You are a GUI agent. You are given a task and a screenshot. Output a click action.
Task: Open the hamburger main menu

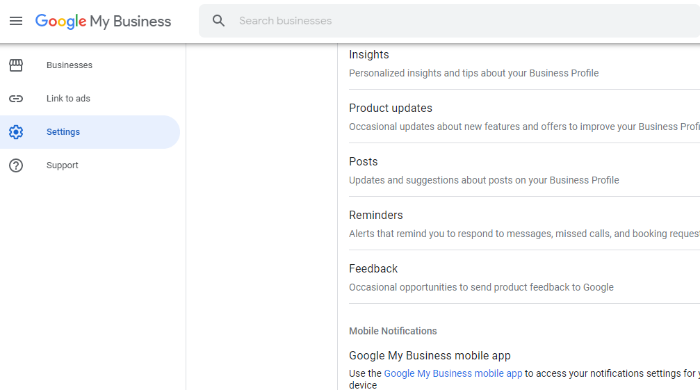(x=16, y=21)
